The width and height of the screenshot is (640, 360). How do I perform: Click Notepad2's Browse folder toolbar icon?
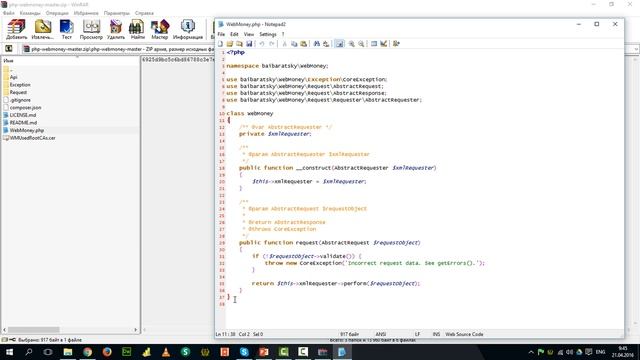(239, 44)
